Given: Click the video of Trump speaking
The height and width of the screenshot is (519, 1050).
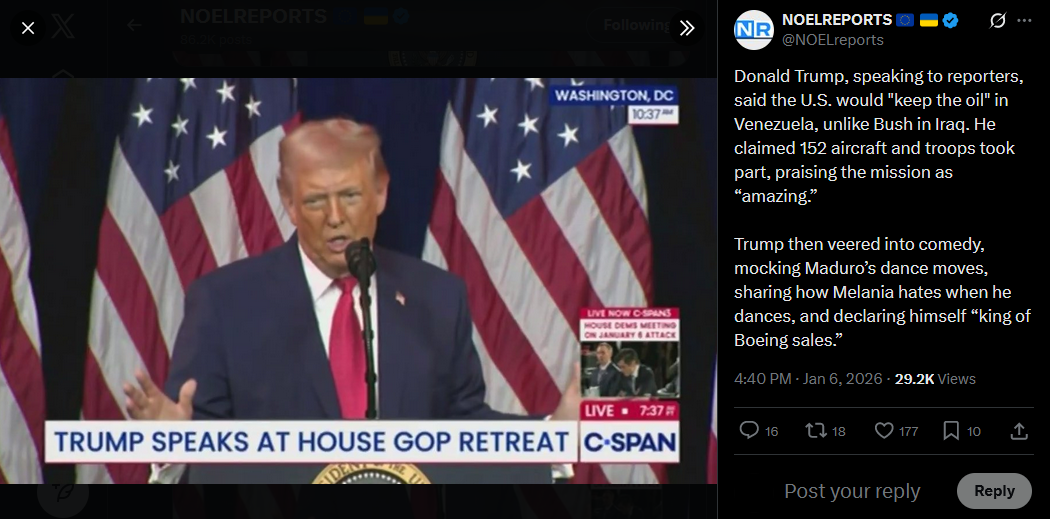Looking at the screenshot, I should [358, 281].
